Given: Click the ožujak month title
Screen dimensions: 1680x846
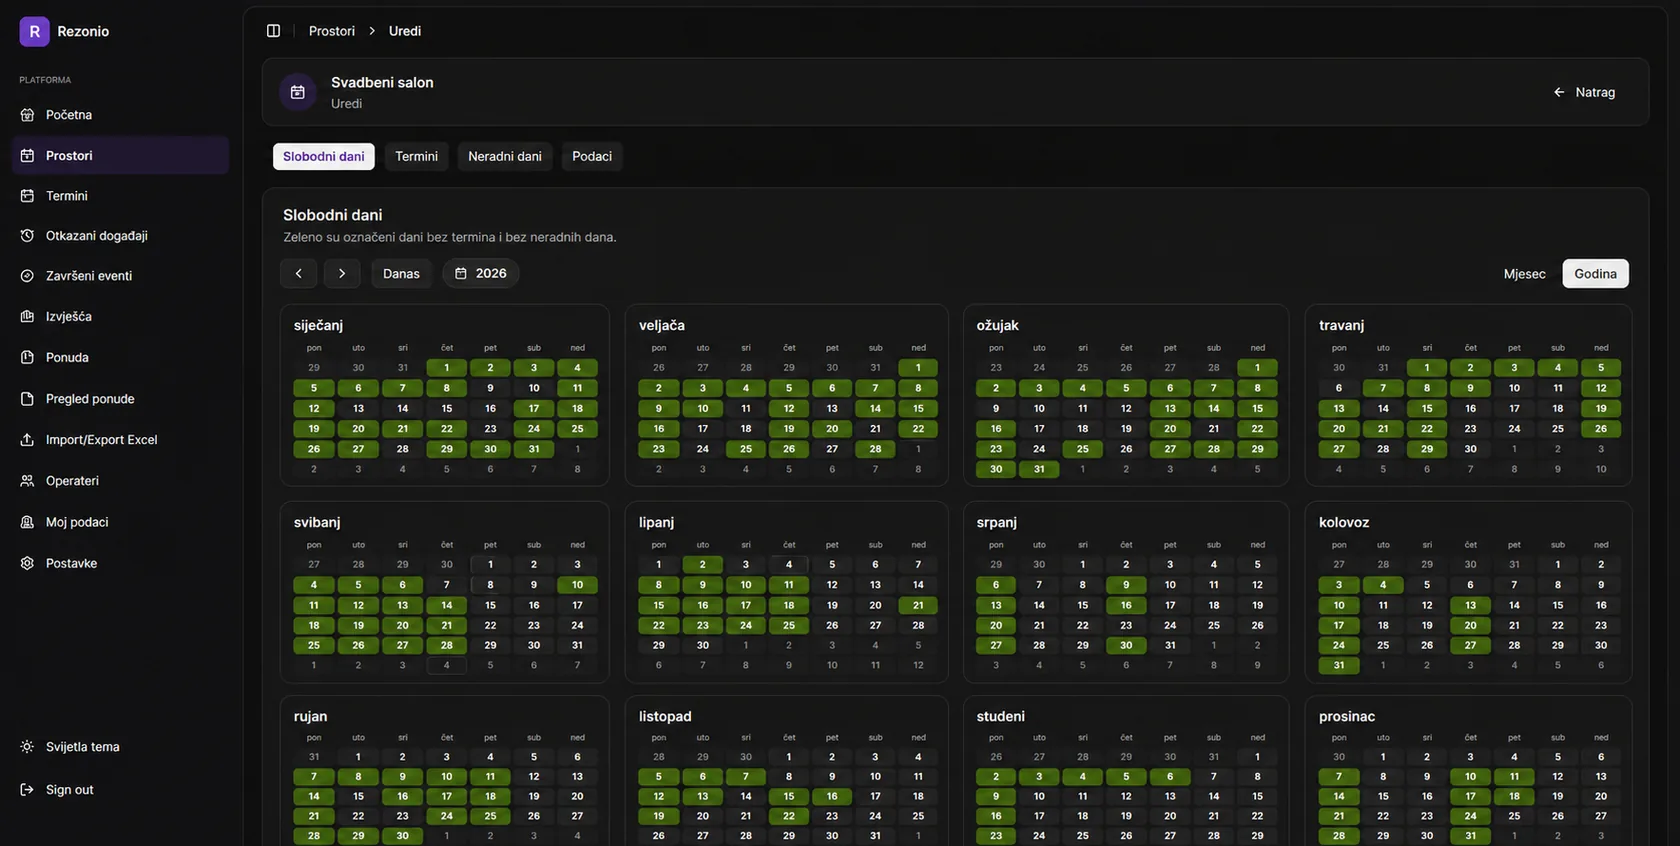Looking at the screenshot, I should [x=998, y=326].
